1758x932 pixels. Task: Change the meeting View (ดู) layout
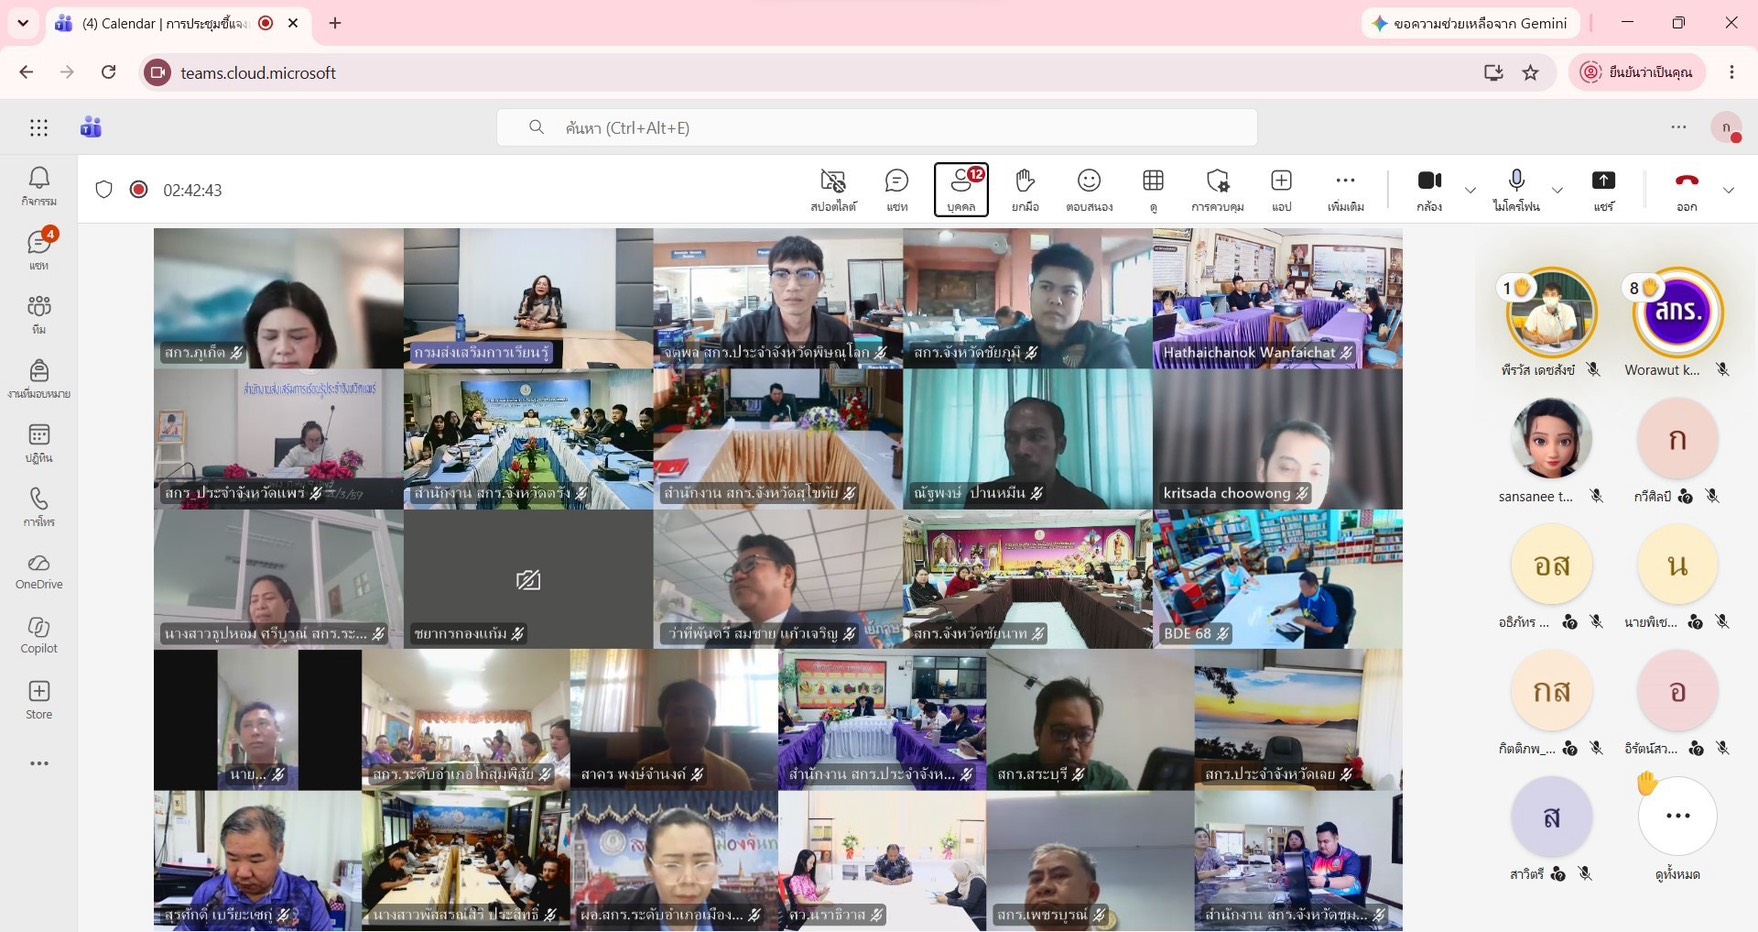click(1153, 190)
